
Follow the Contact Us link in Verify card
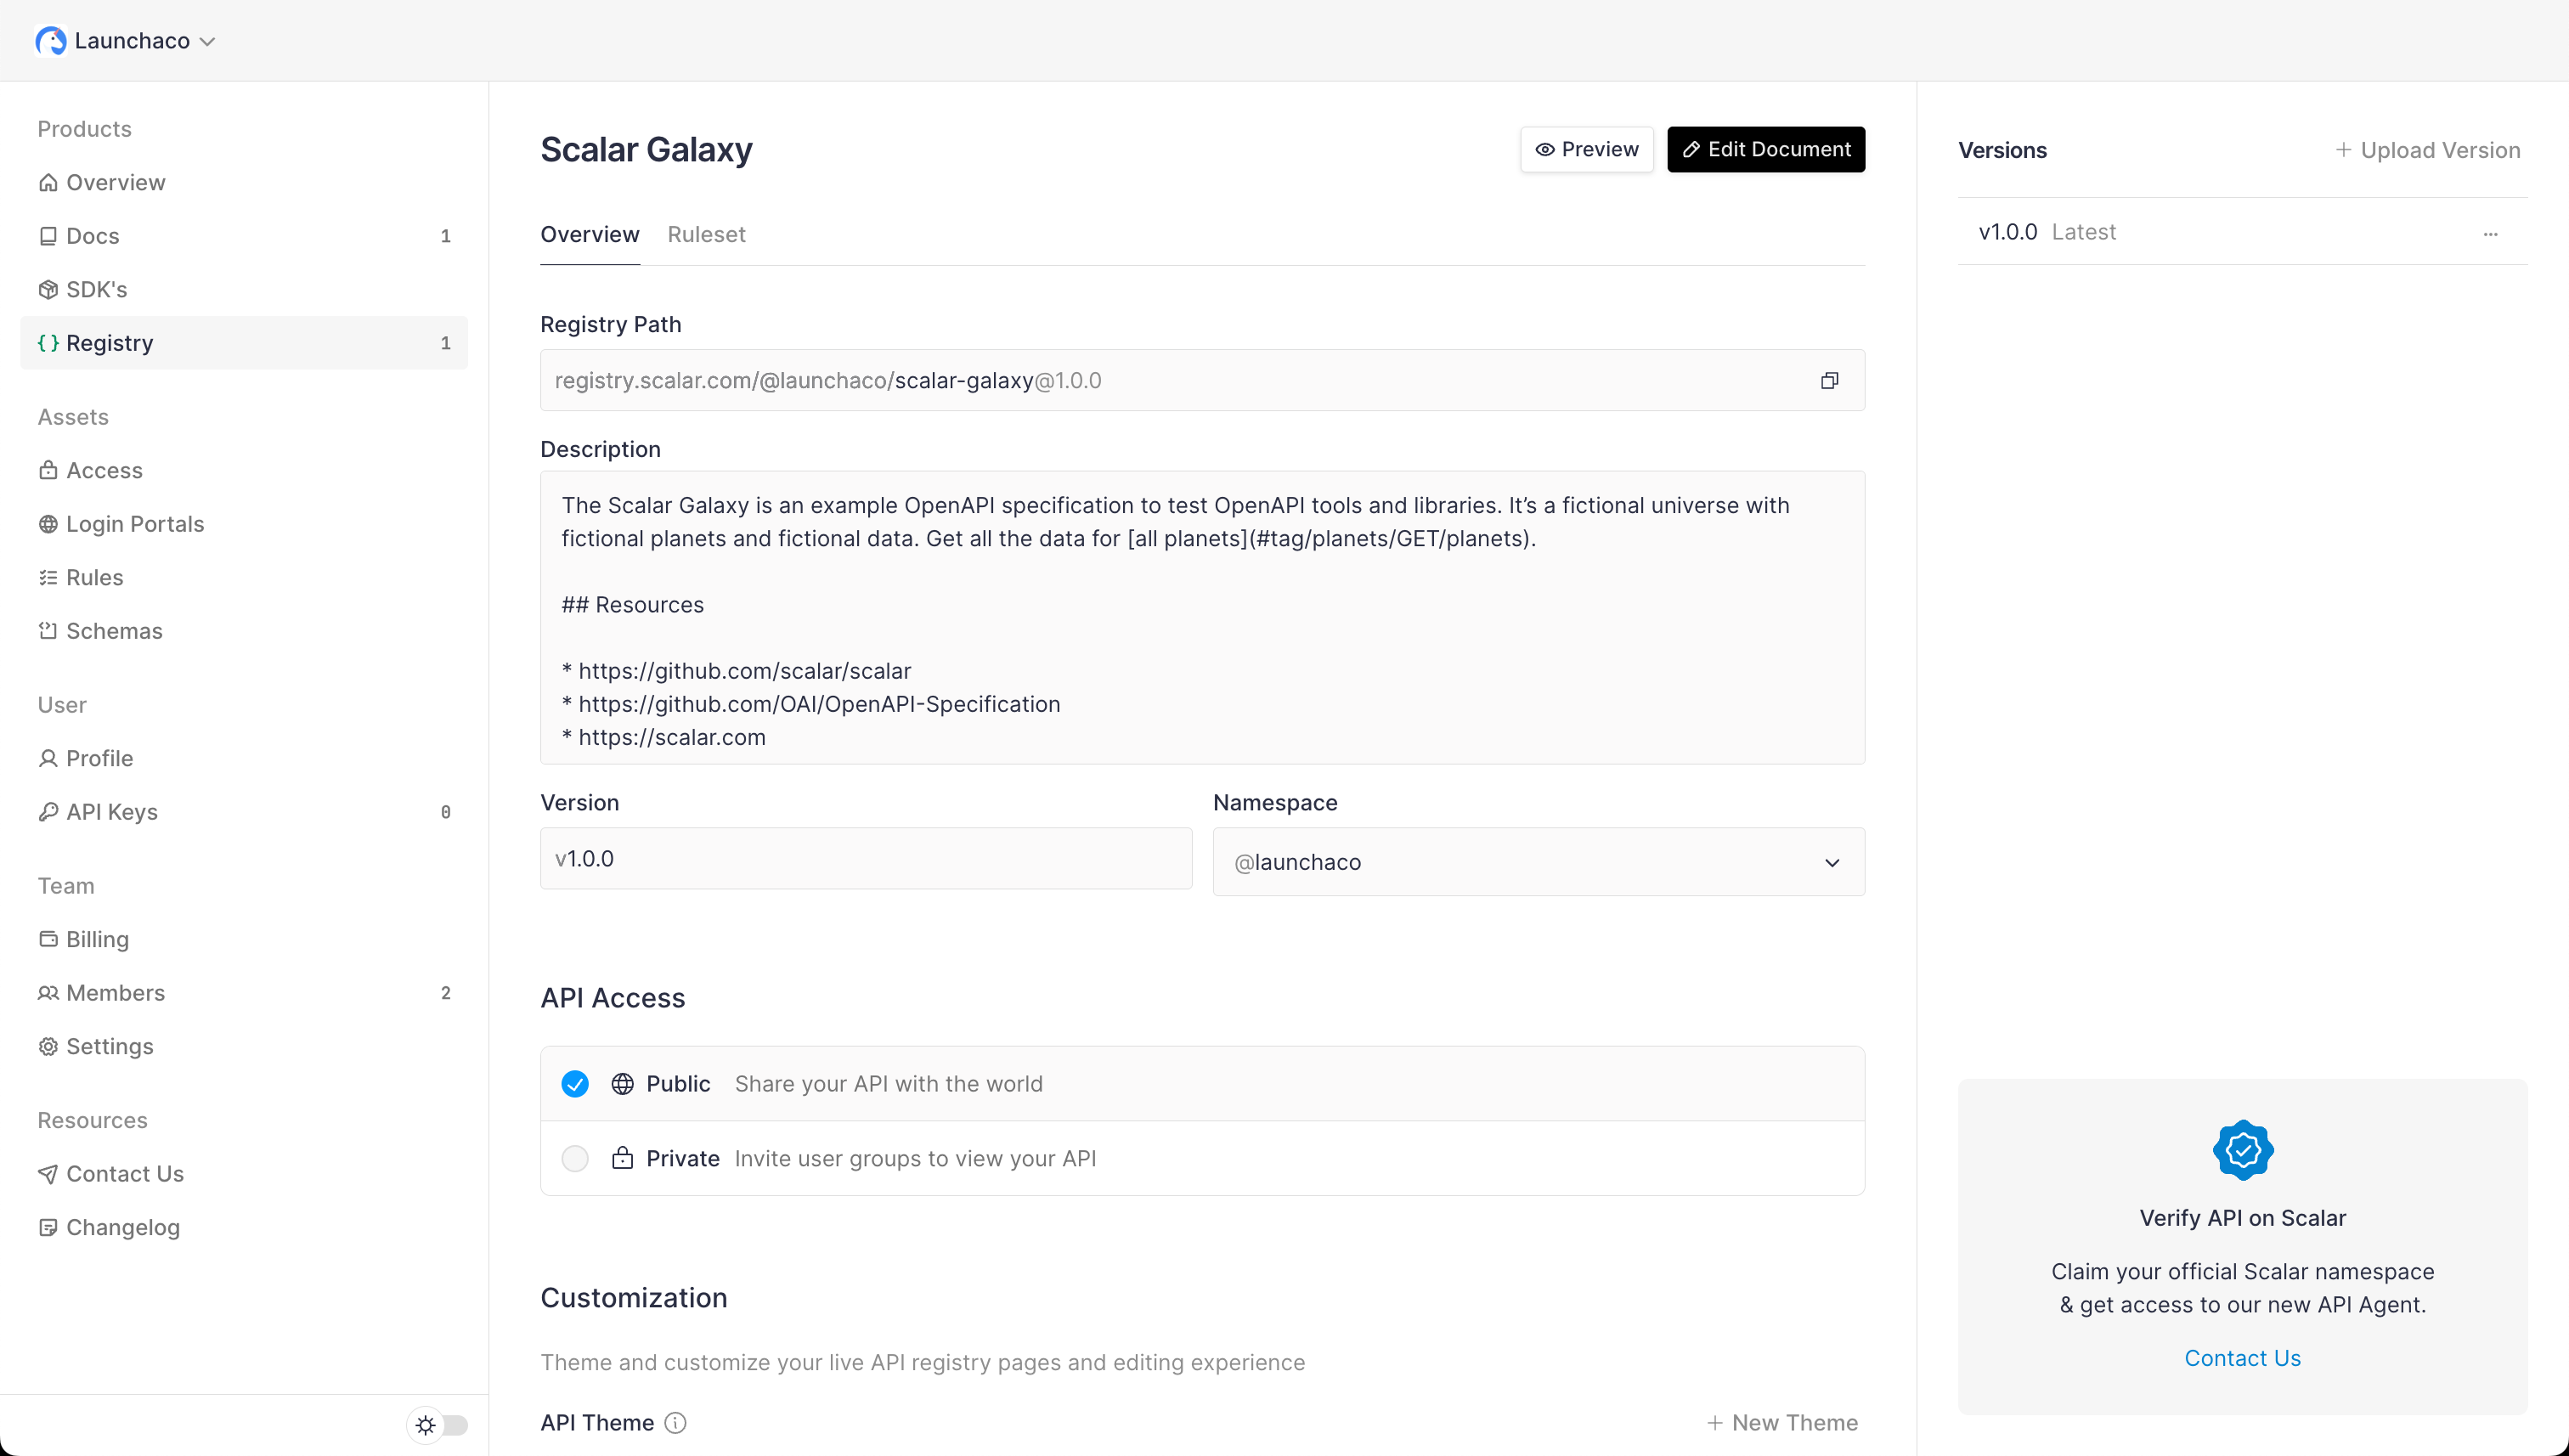(2242, 1358)
